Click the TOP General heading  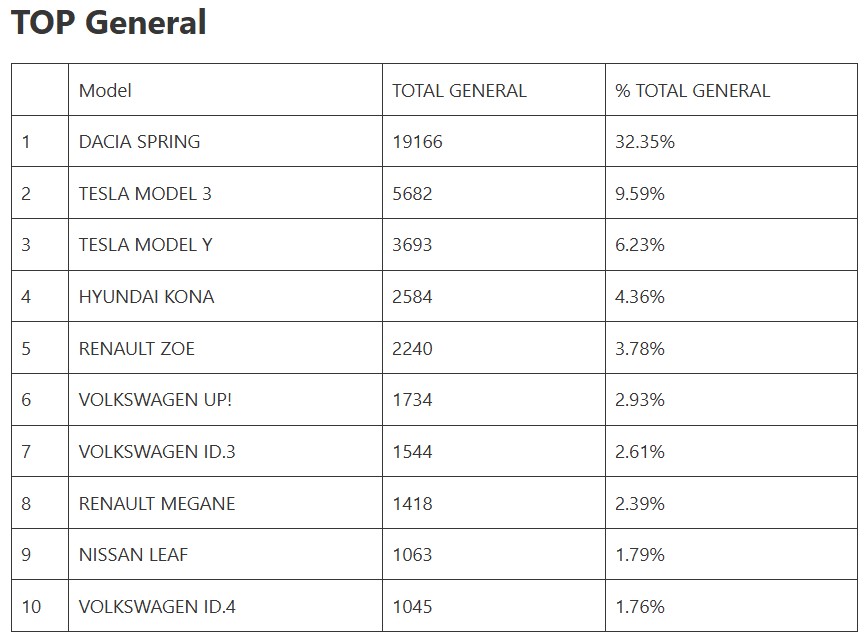click(109, 22)
